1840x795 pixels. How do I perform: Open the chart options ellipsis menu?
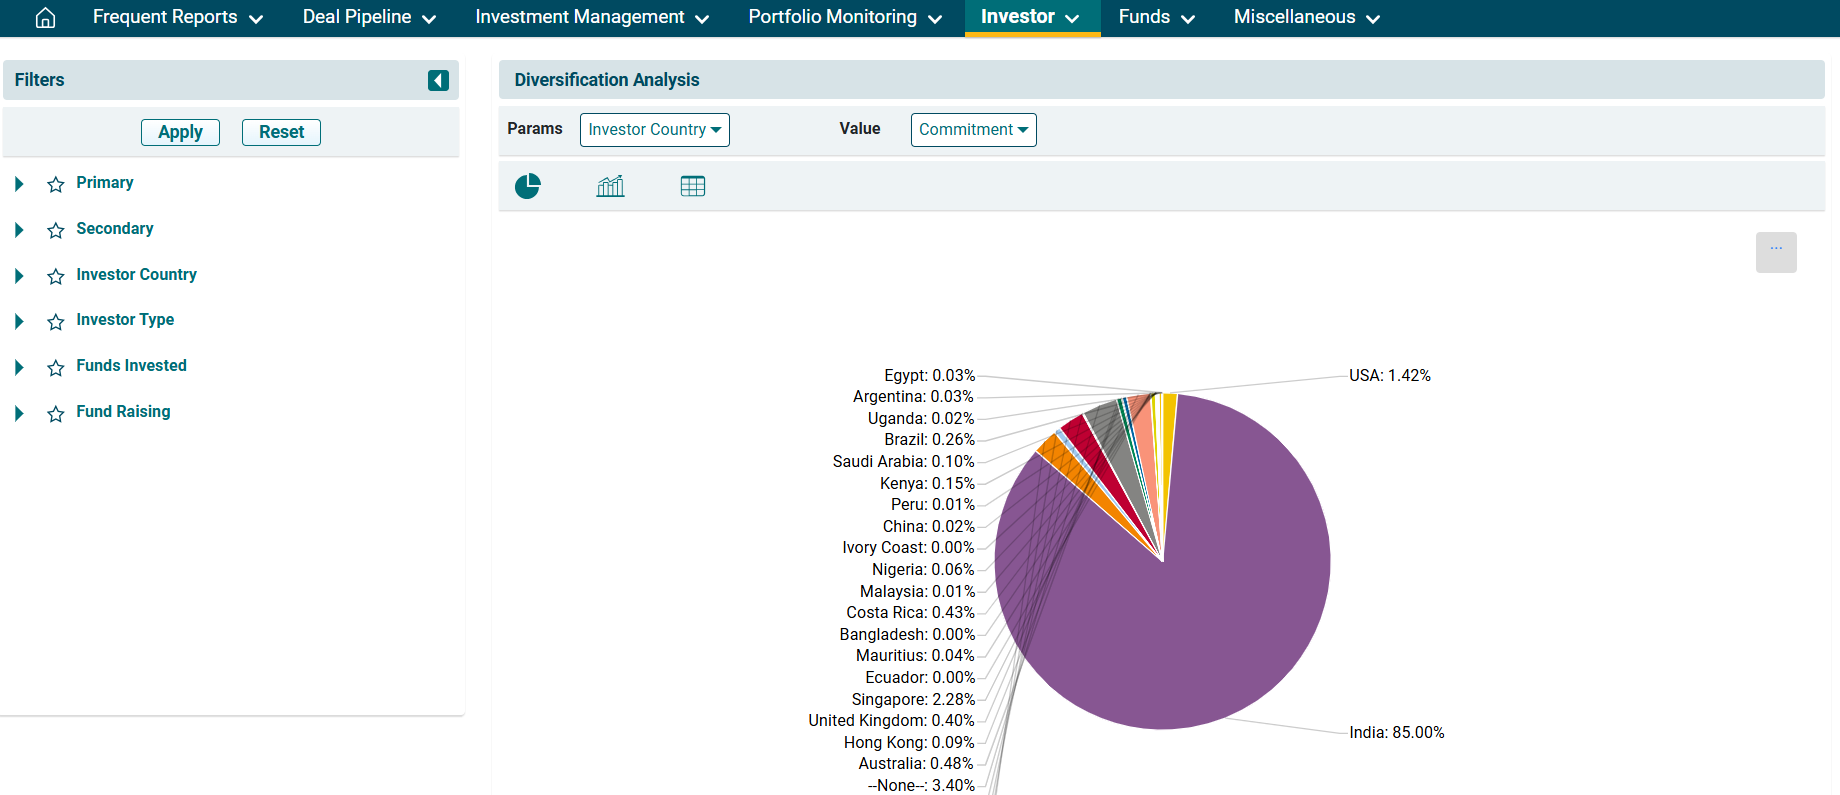[x=1775, y=252]
